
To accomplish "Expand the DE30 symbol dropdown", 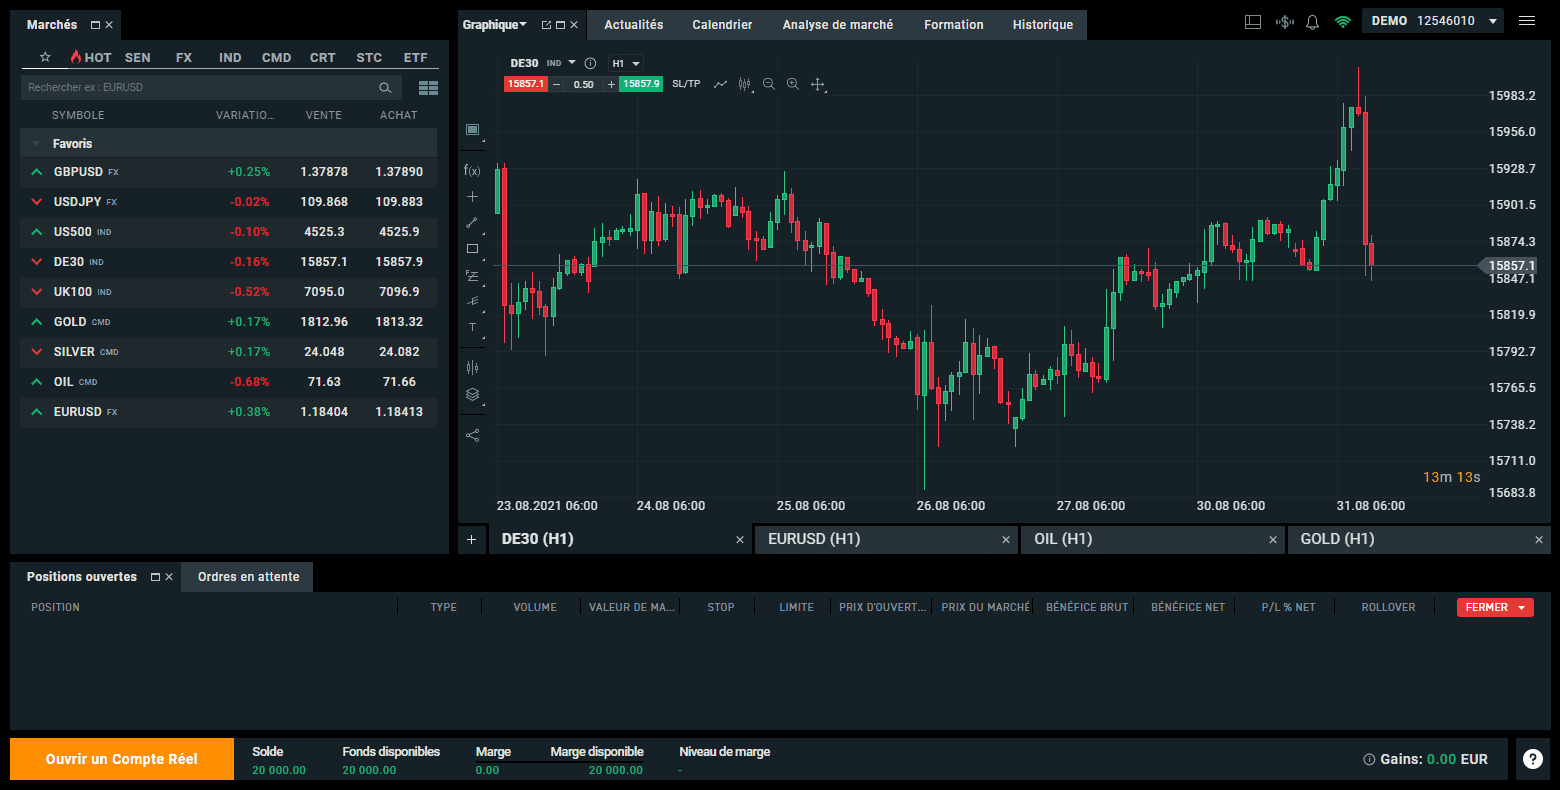I will [x=572, y=63].
